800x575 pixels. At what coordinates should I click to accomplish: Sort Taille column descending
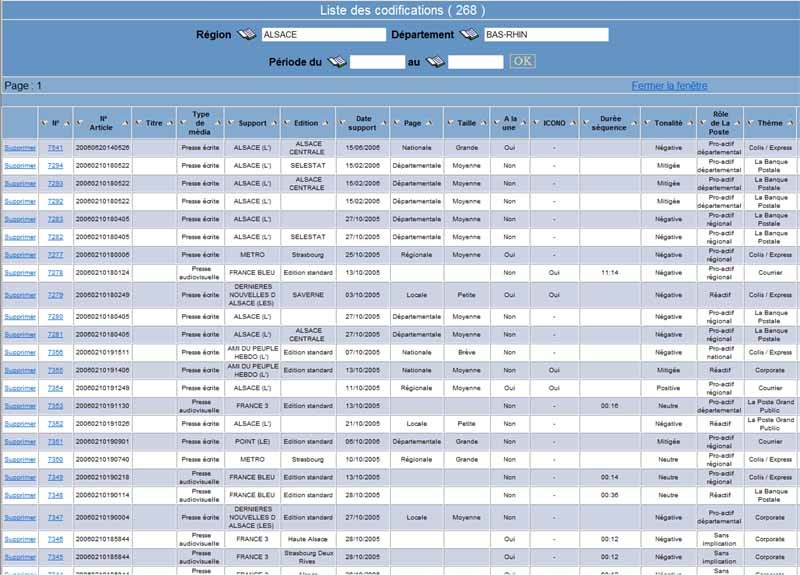[x=450, y=123]
